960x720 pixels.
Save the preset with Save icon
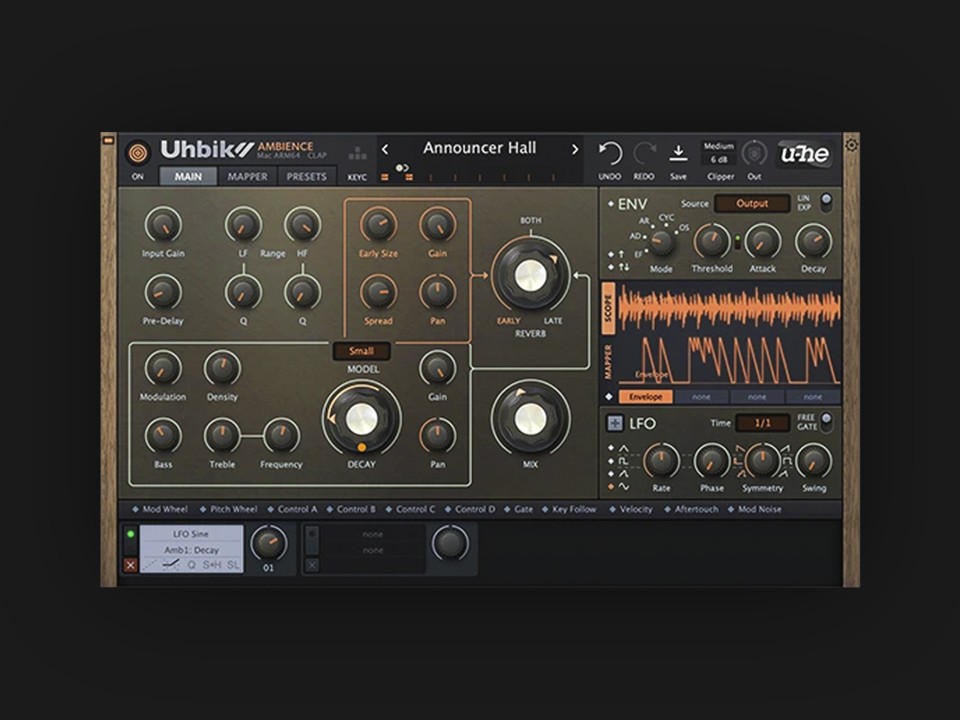point(678,153)
